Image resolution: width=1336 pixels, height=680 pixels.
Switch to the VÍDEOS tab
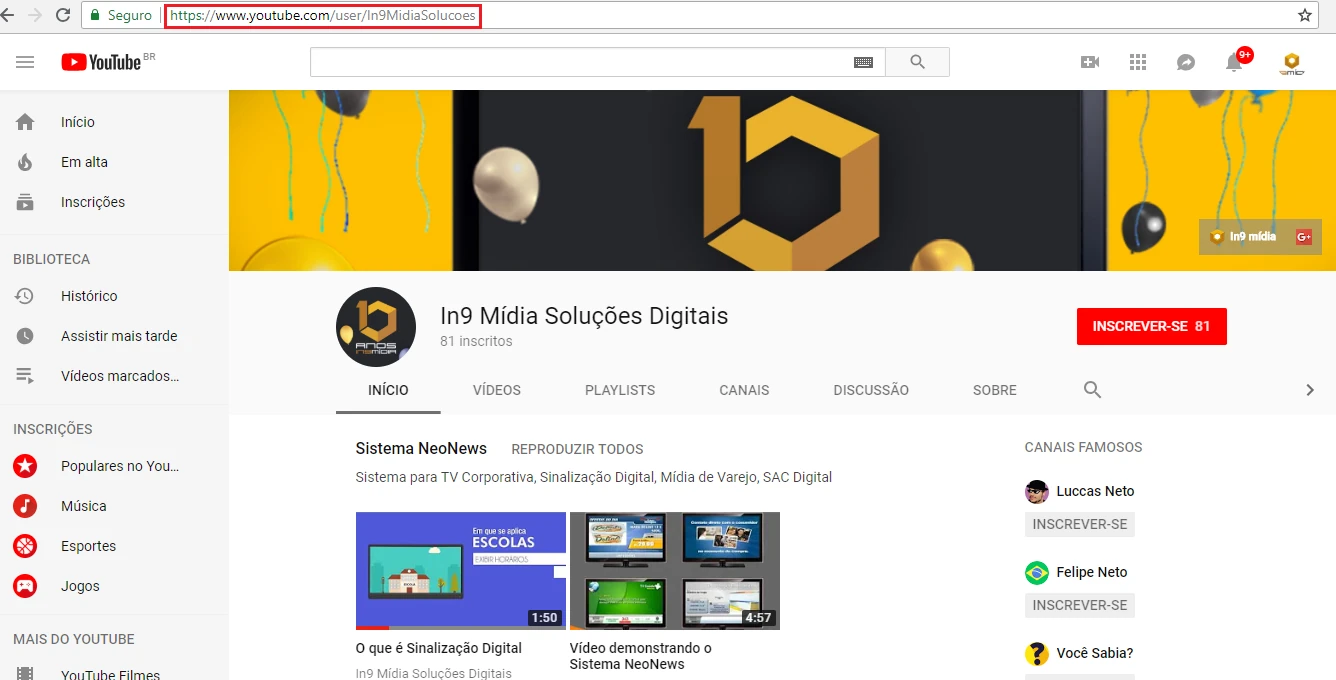pyautogui.click(x=497, y=390)
